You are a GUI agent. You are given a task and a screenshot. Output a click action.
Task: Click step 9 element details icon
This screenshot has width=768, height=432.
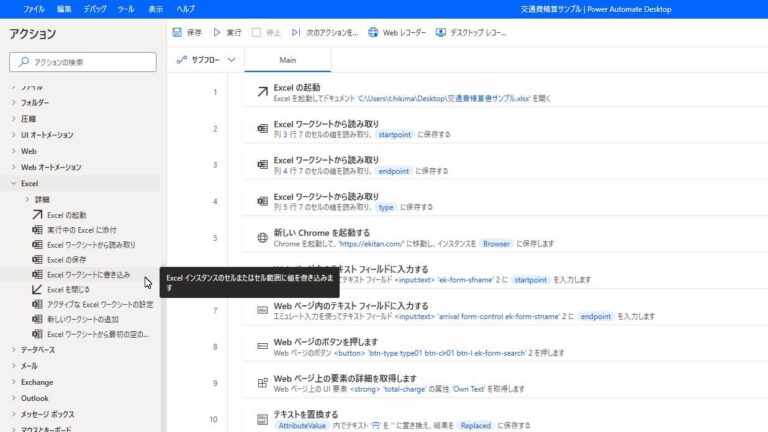tap(263, 383)
